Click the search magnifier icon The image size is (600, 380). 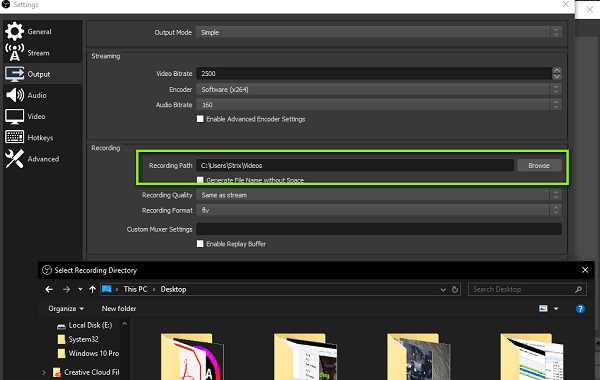pyautogui.click(x=579, y=290)
